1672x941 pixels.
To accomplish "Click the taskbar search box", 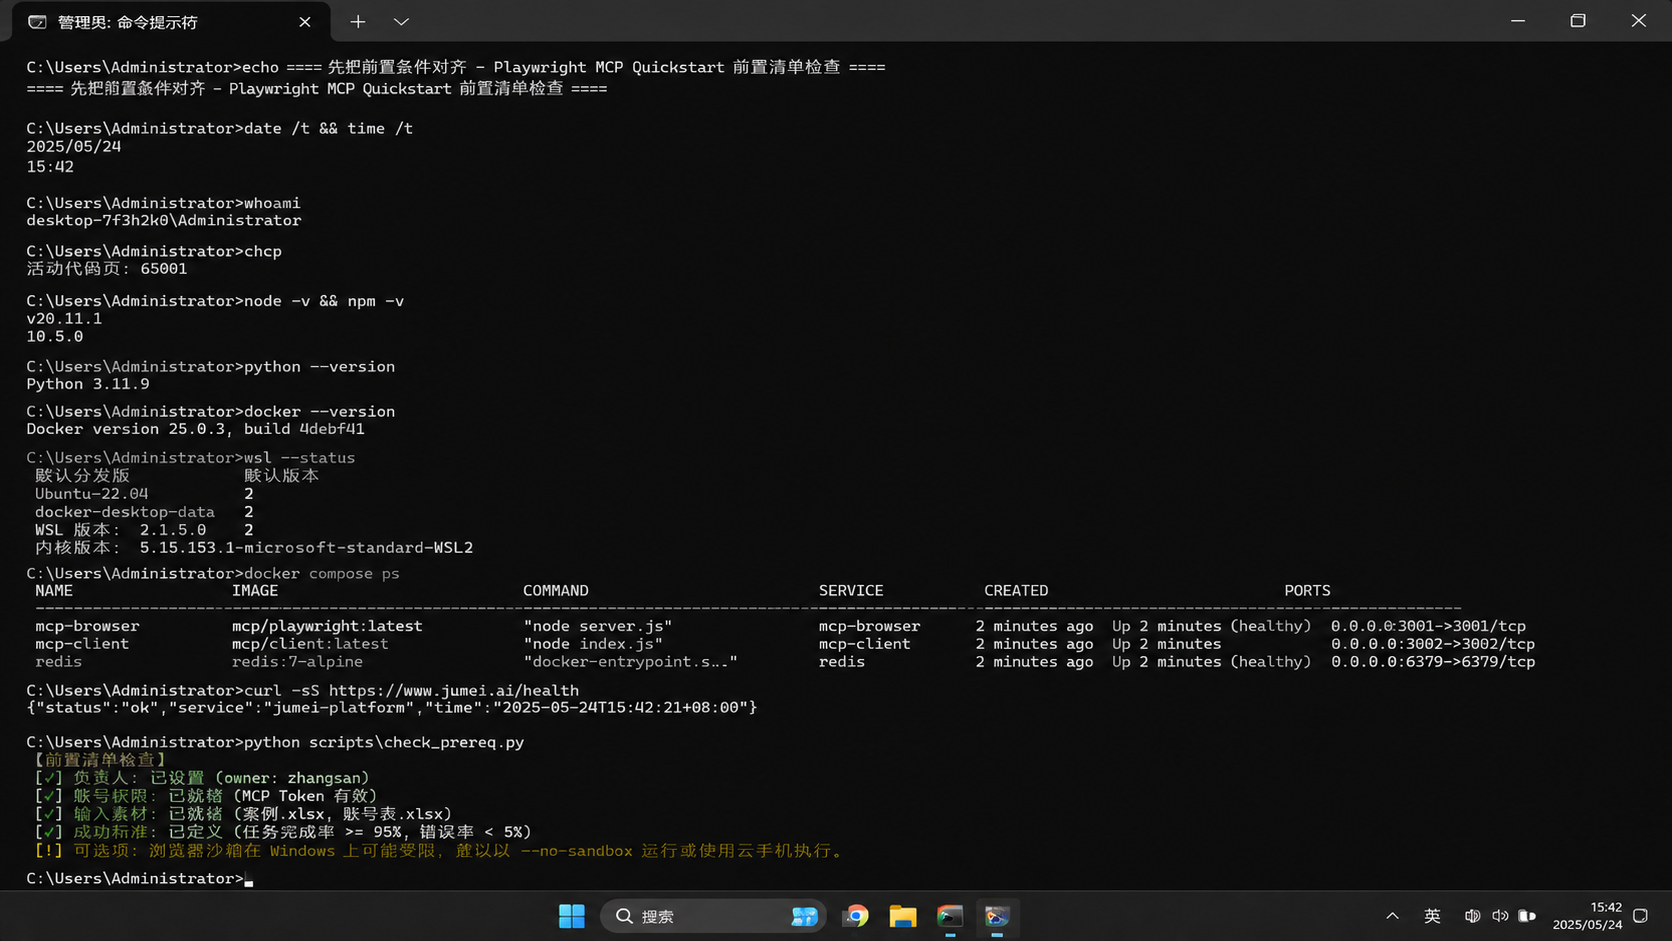I will (x=713, y=916).
